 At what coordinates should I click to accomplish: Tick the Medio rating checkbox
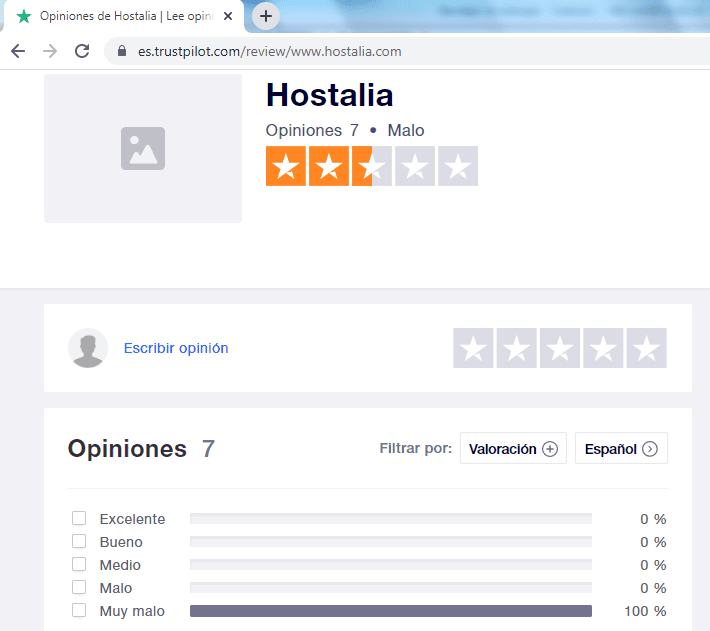79,564
